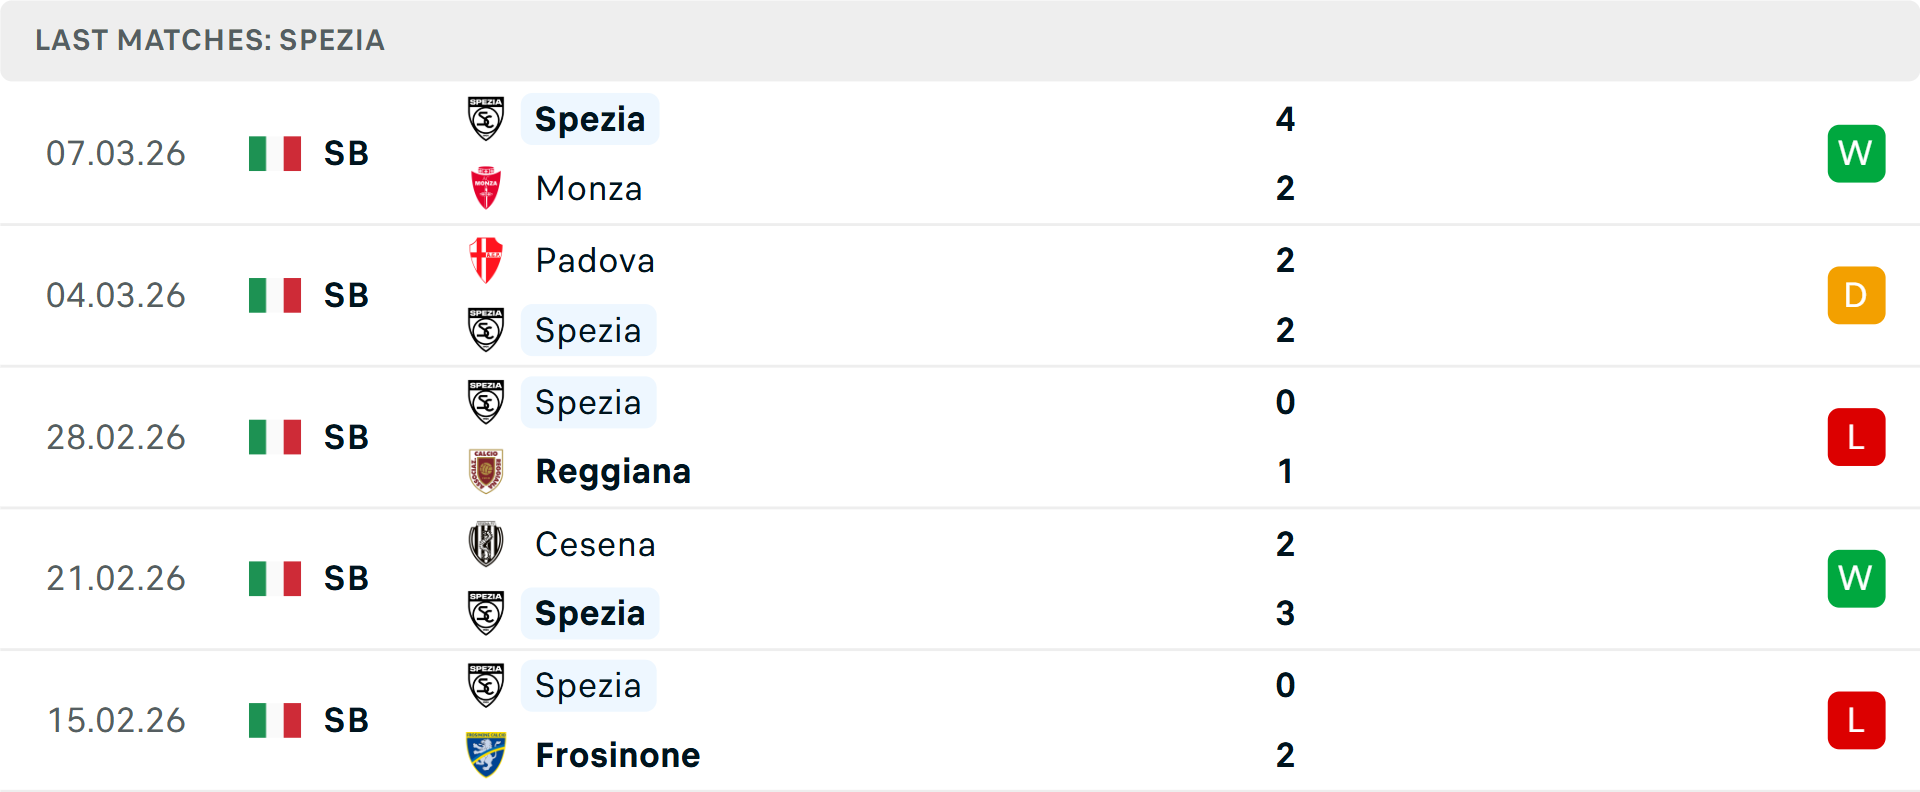Open the Padova team link
Viewport: 1920px width, 792px height.
pyautogui.click(x=595, y=260)
